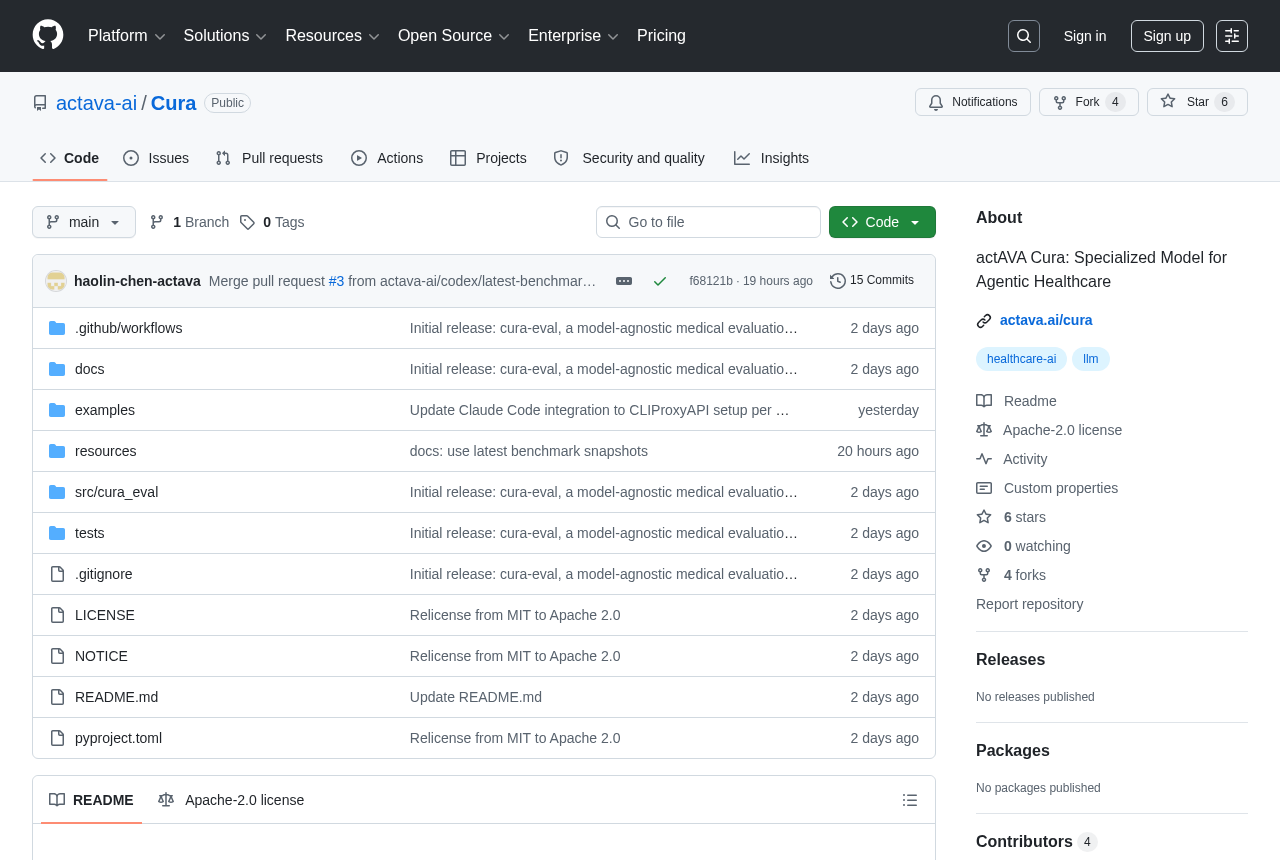Switch to the Pull requests tab
This screenshot has width=1280, height=860.
point(269,158)
